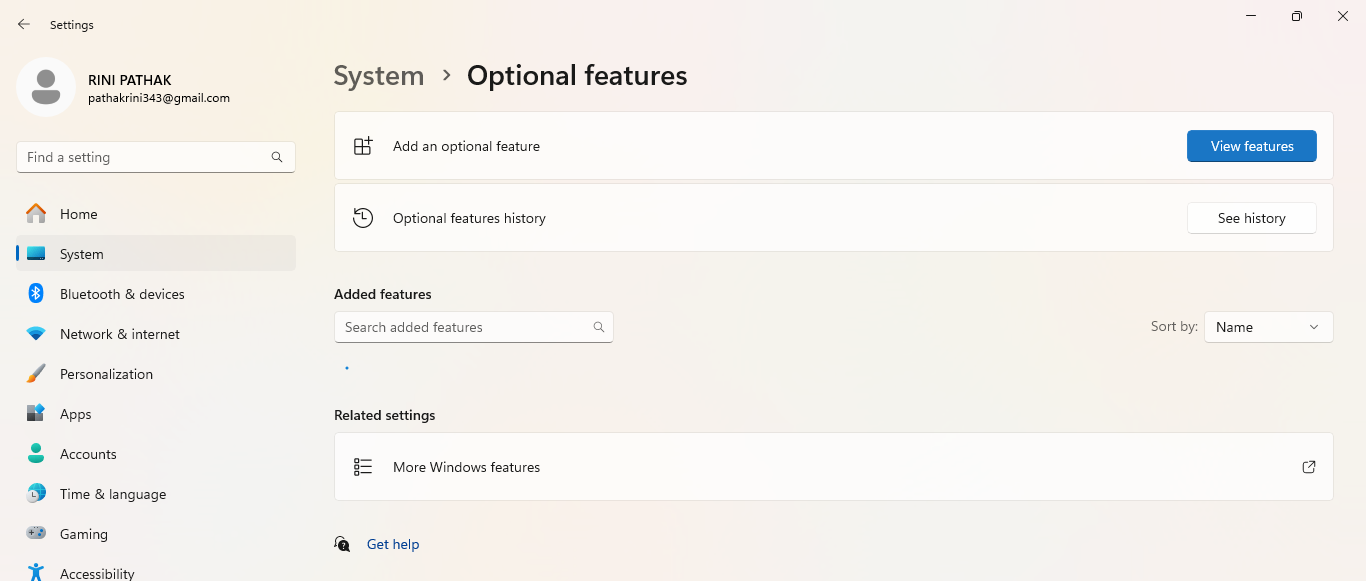Click the Network & internet Wi-Fi icon
The width and height of the screenshot is (1366, 581).
coord(36,334)
